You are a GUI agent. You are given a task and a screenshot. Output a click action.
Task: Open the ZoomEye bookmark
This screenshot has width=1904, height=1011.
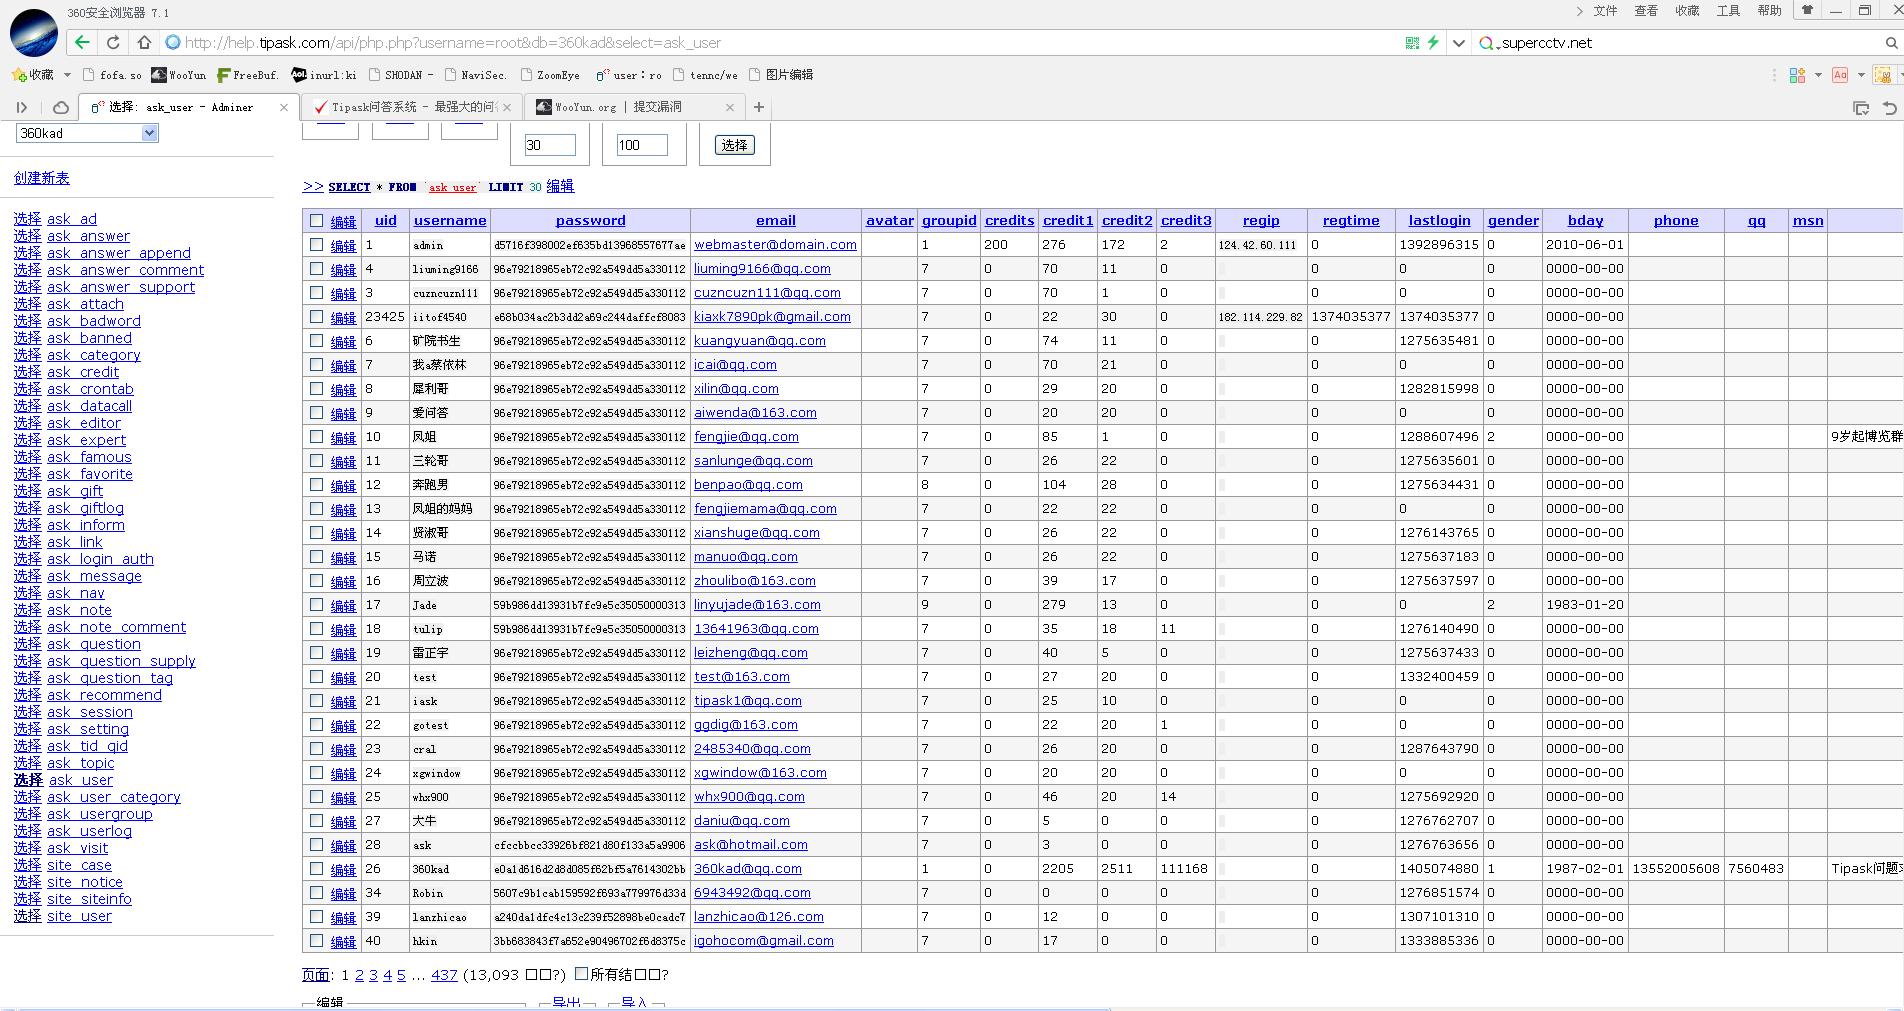tap(549, 75)
